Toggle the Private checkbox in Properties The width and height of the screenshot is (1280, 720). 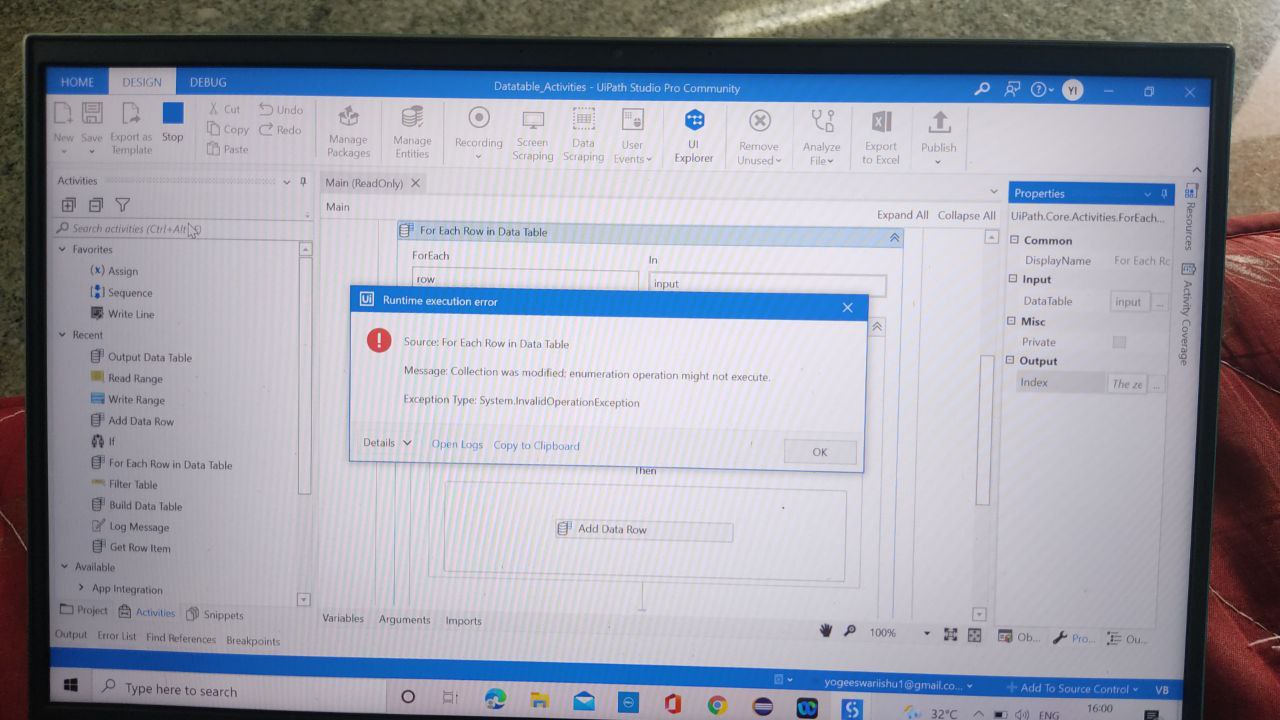click(x=1119, y=342)
